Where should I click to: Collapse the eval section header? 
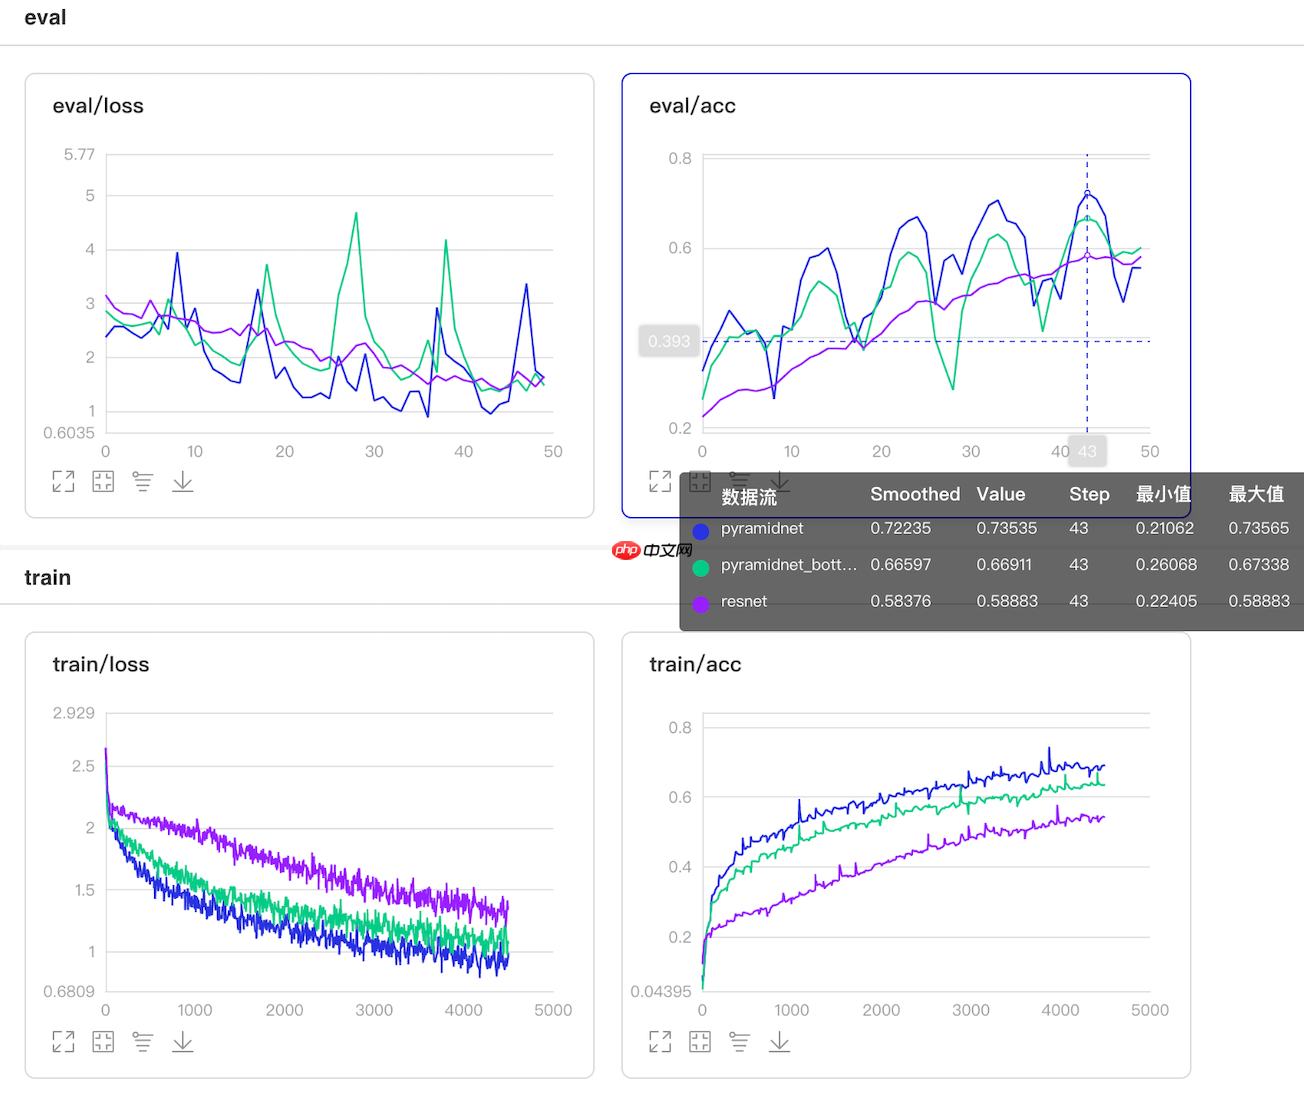pos(46,18)
